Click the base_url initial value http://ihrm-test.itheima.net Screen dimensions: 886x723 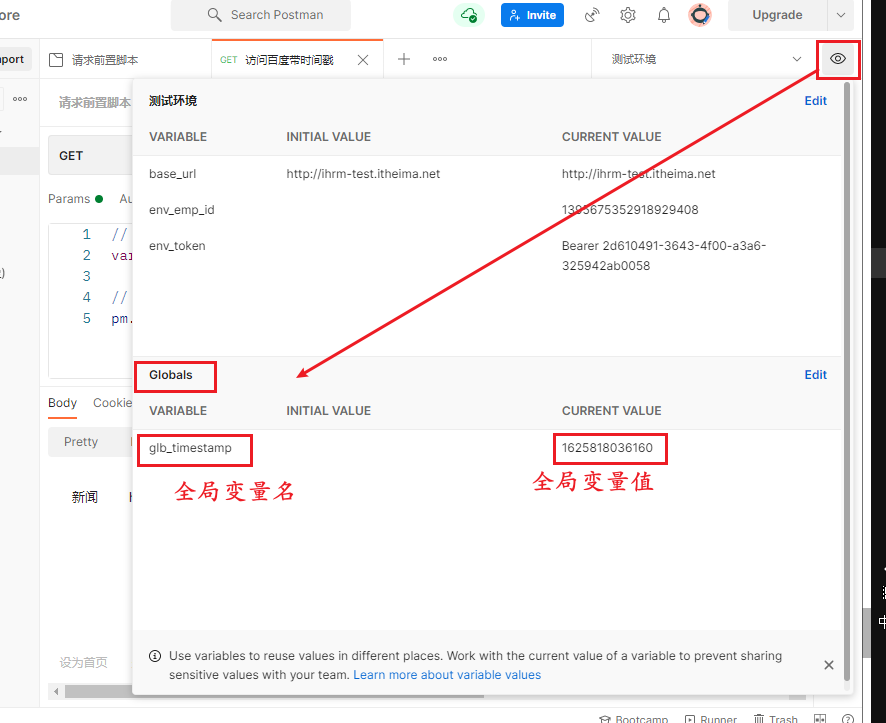coord(363,174)
